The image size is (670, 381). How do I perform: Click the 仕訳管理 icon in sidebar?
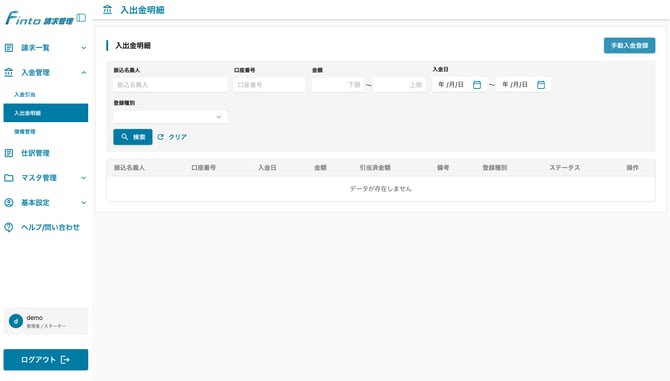[x=9, y=153]
